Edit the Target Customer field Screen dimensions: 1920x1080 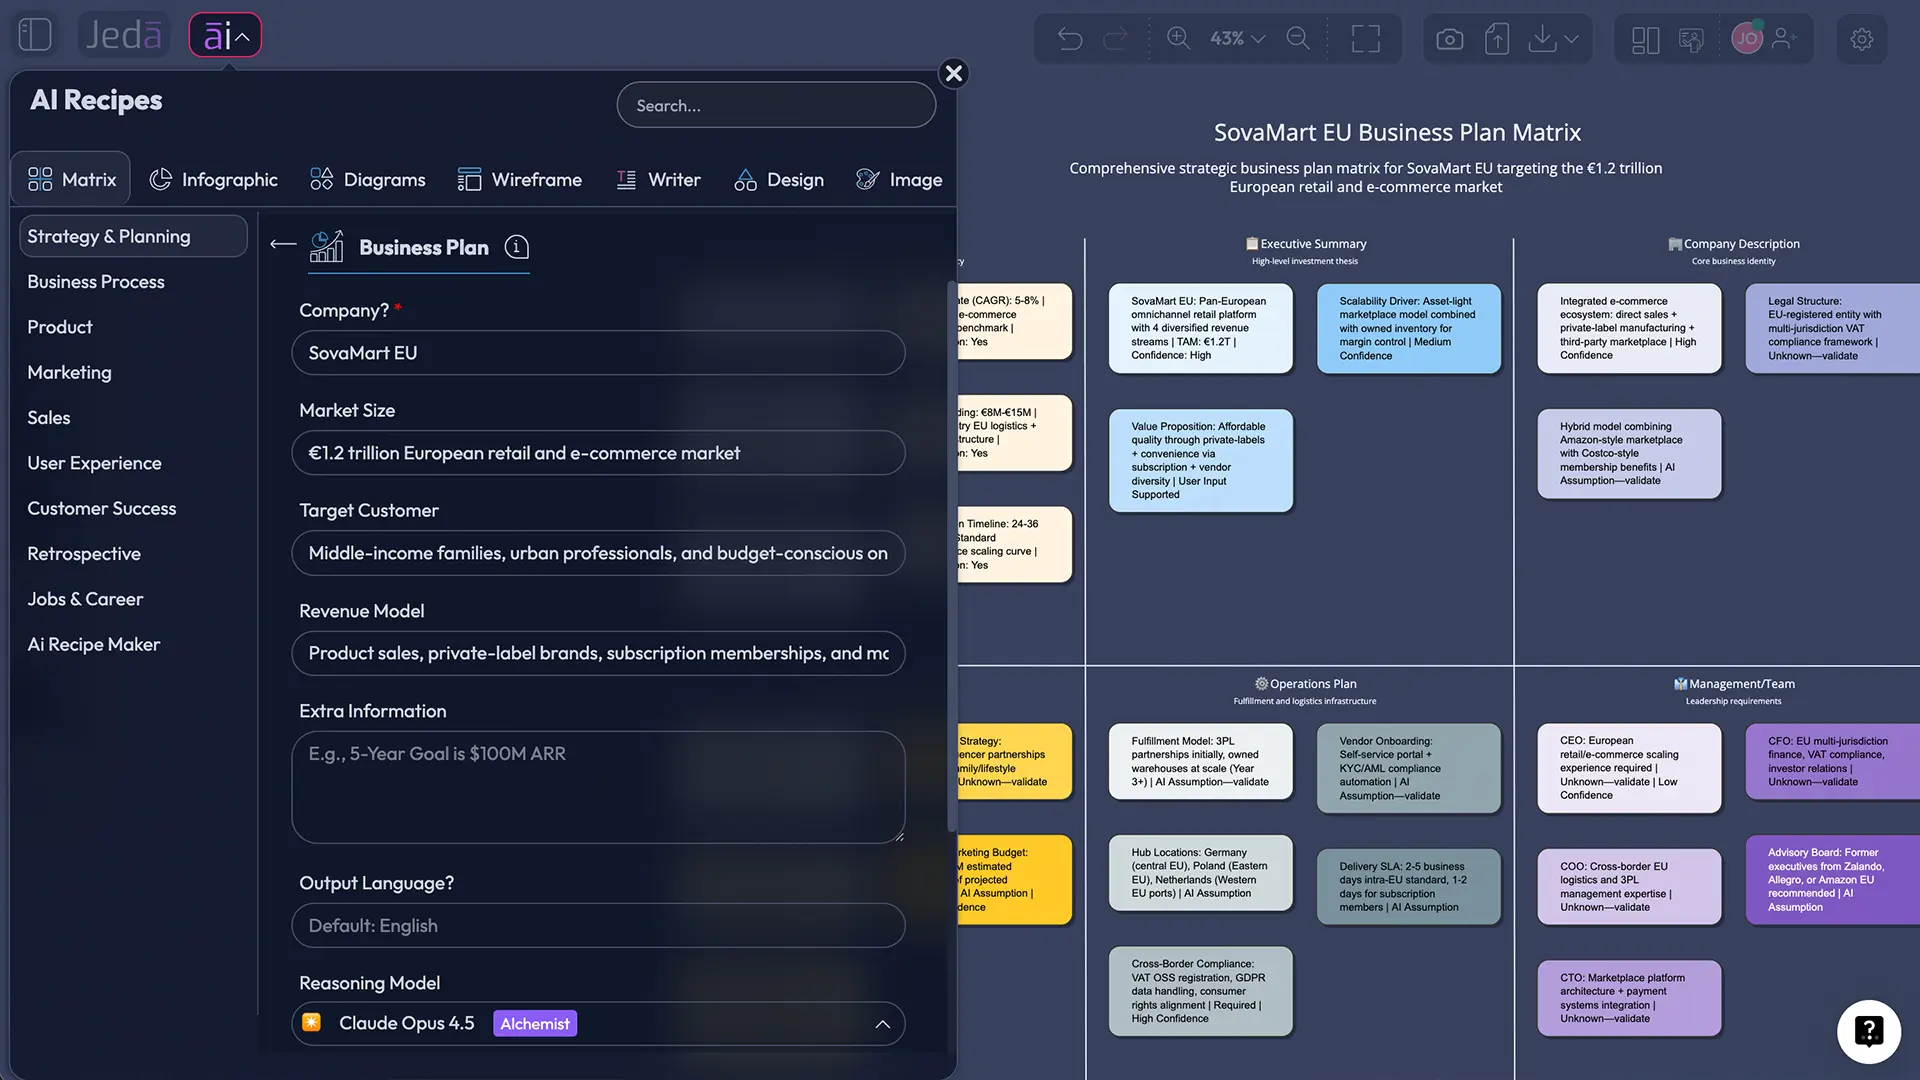click(598, 553)
